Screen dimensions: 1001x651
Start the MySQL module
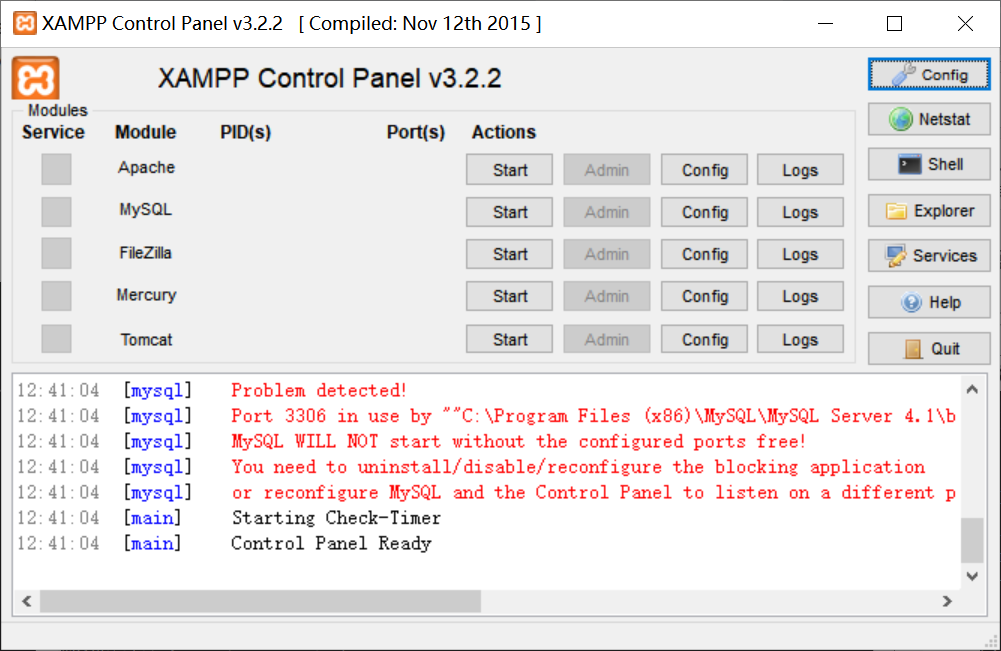coord(509,212)
